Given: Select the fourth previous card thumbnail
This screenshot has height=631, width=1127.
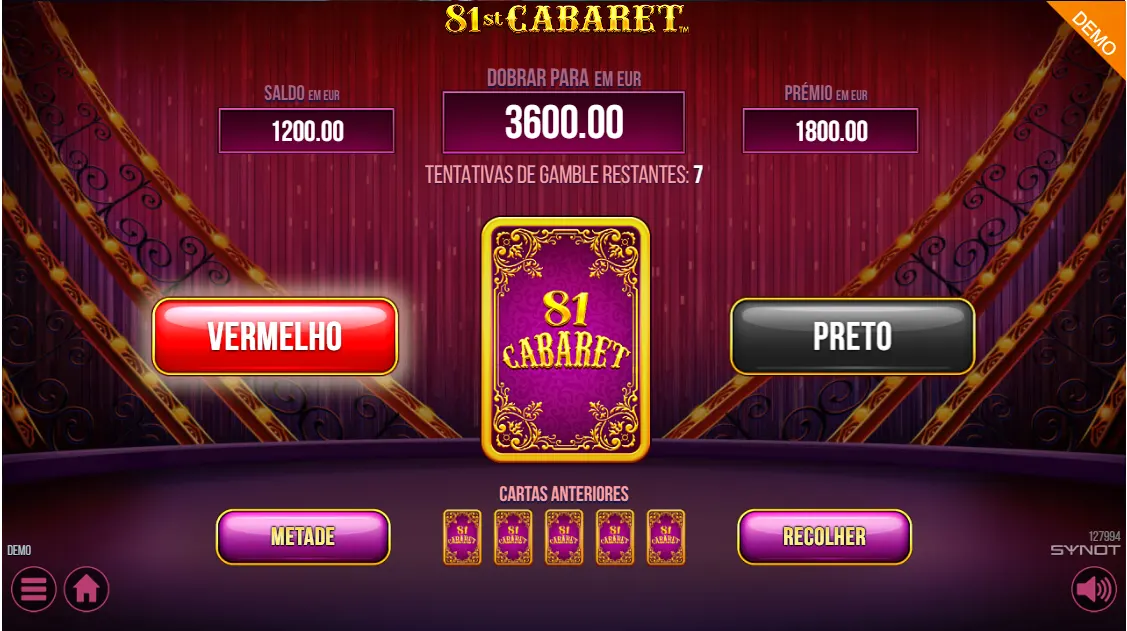Looking at the screenshot, I should pos(615,537).
